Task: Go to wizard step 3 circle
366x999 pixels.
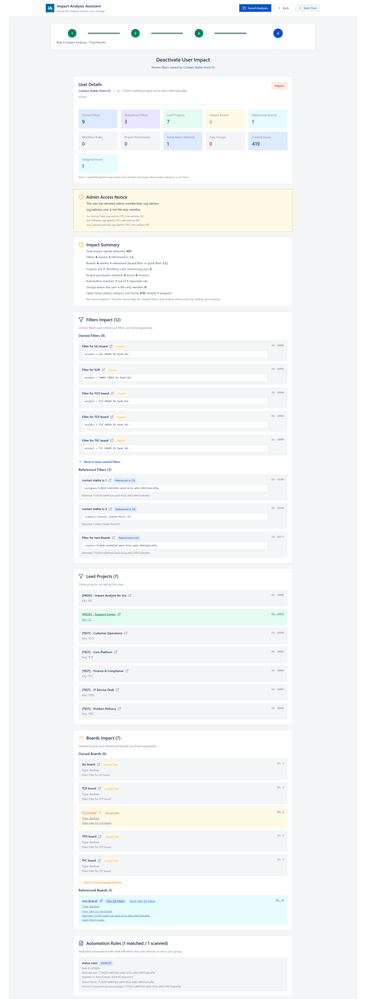Action: [x=199, y=33]
